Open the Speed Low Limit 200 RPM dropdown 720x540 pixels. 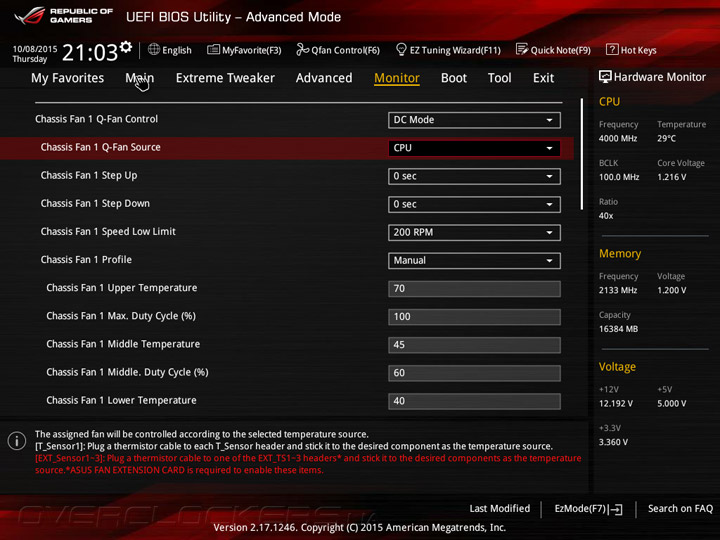[x=474, y=232]
